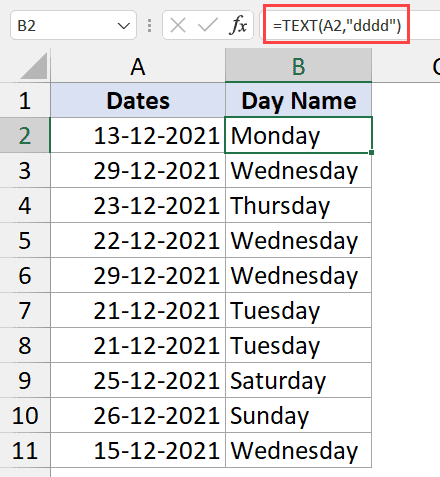The image size is (440, 477).
Task: Select column A header
Action: click(x=138, y=66)
